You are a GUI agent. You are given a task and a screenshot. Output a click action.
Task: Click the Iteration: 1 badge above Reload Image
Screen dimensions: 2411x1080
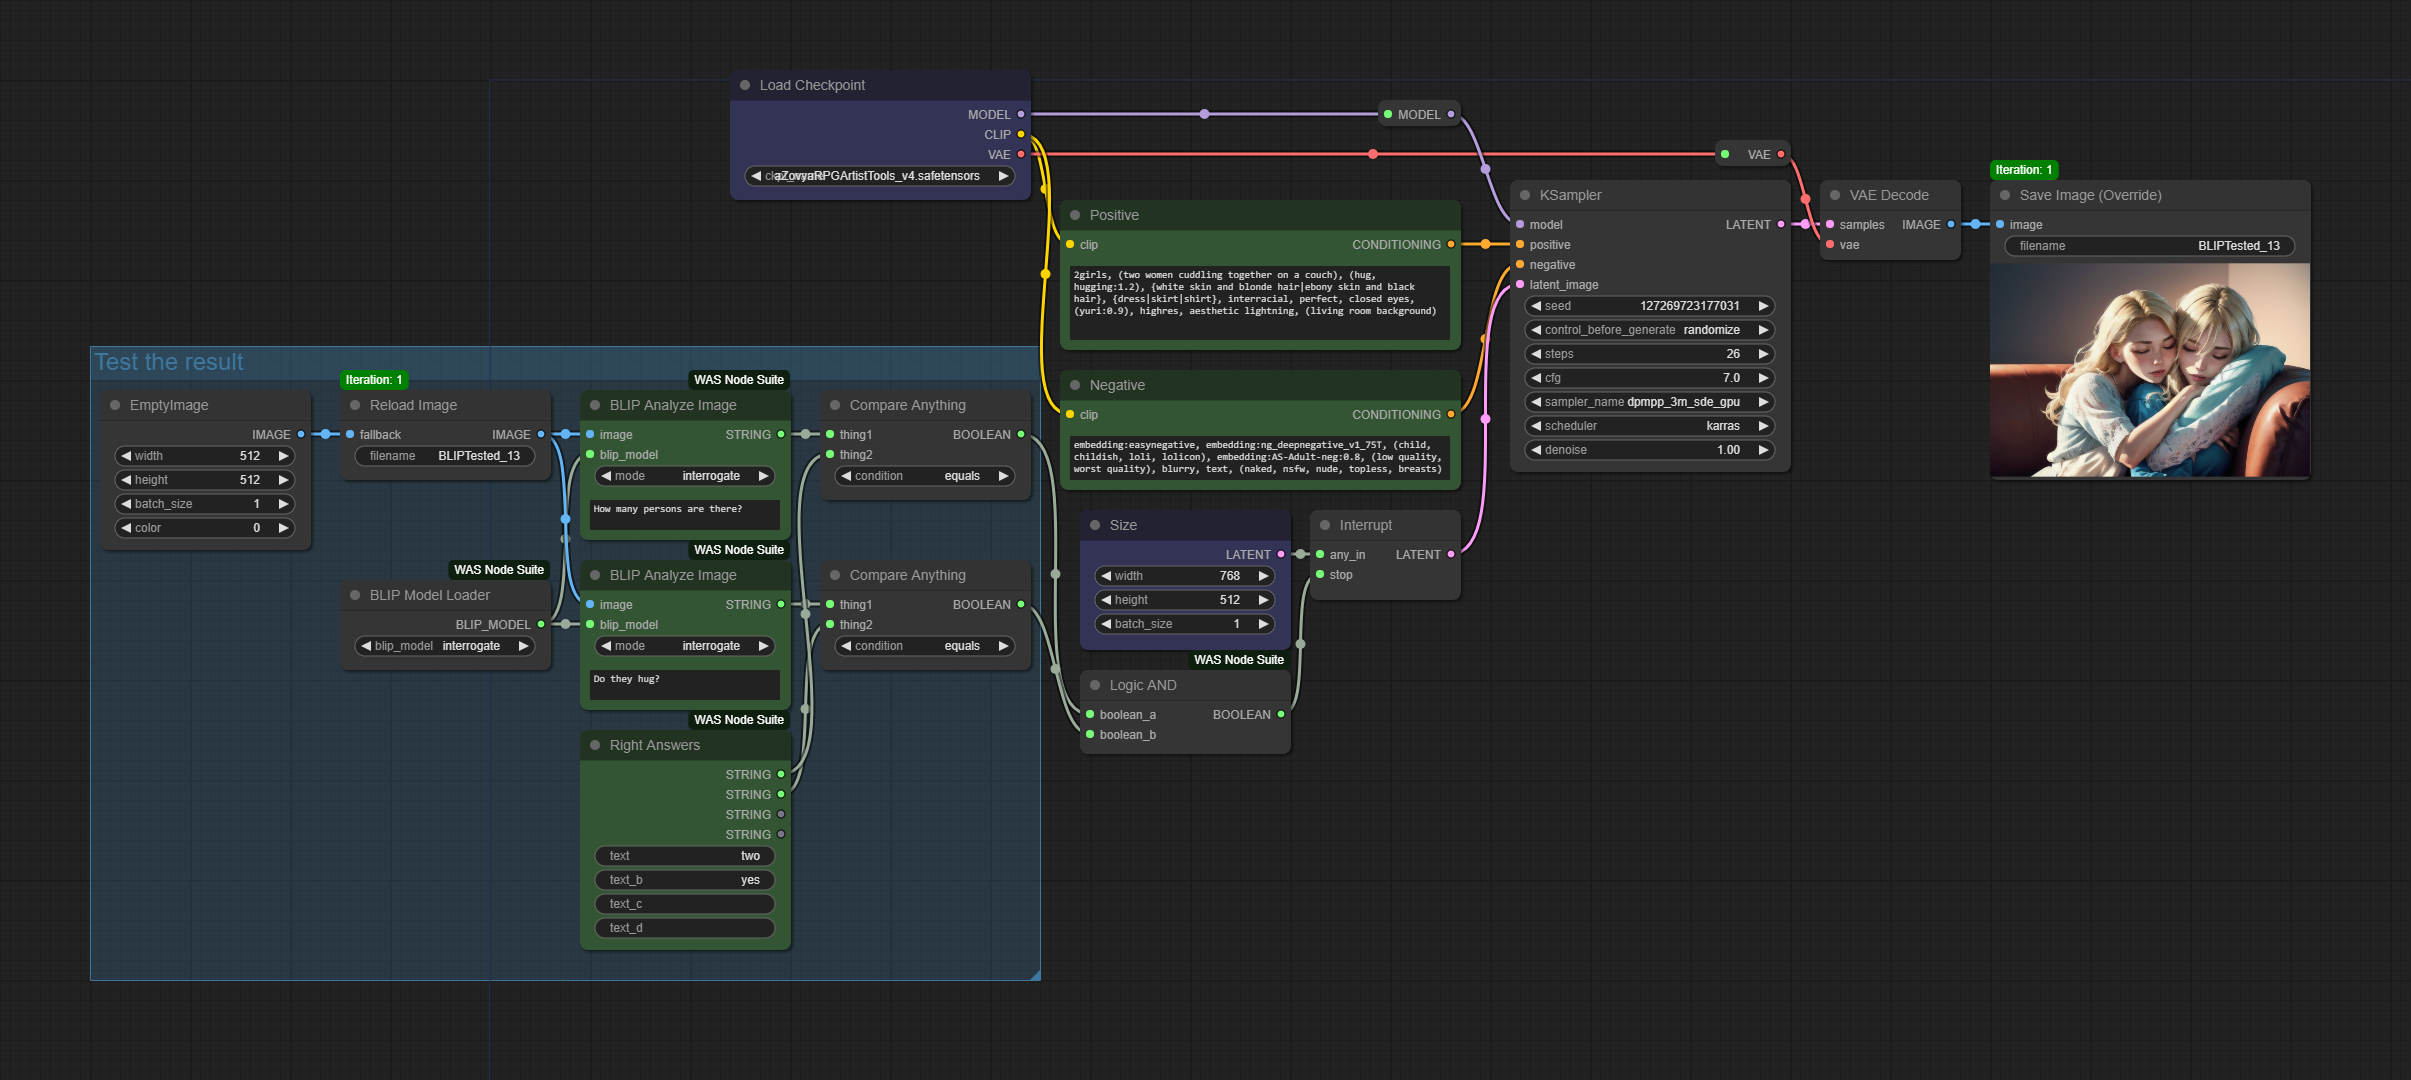coord(373,380)
